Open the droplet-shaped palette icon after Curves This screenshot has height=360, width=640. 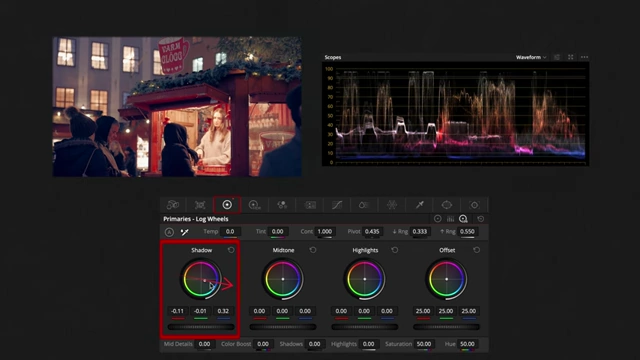point(364,204)
